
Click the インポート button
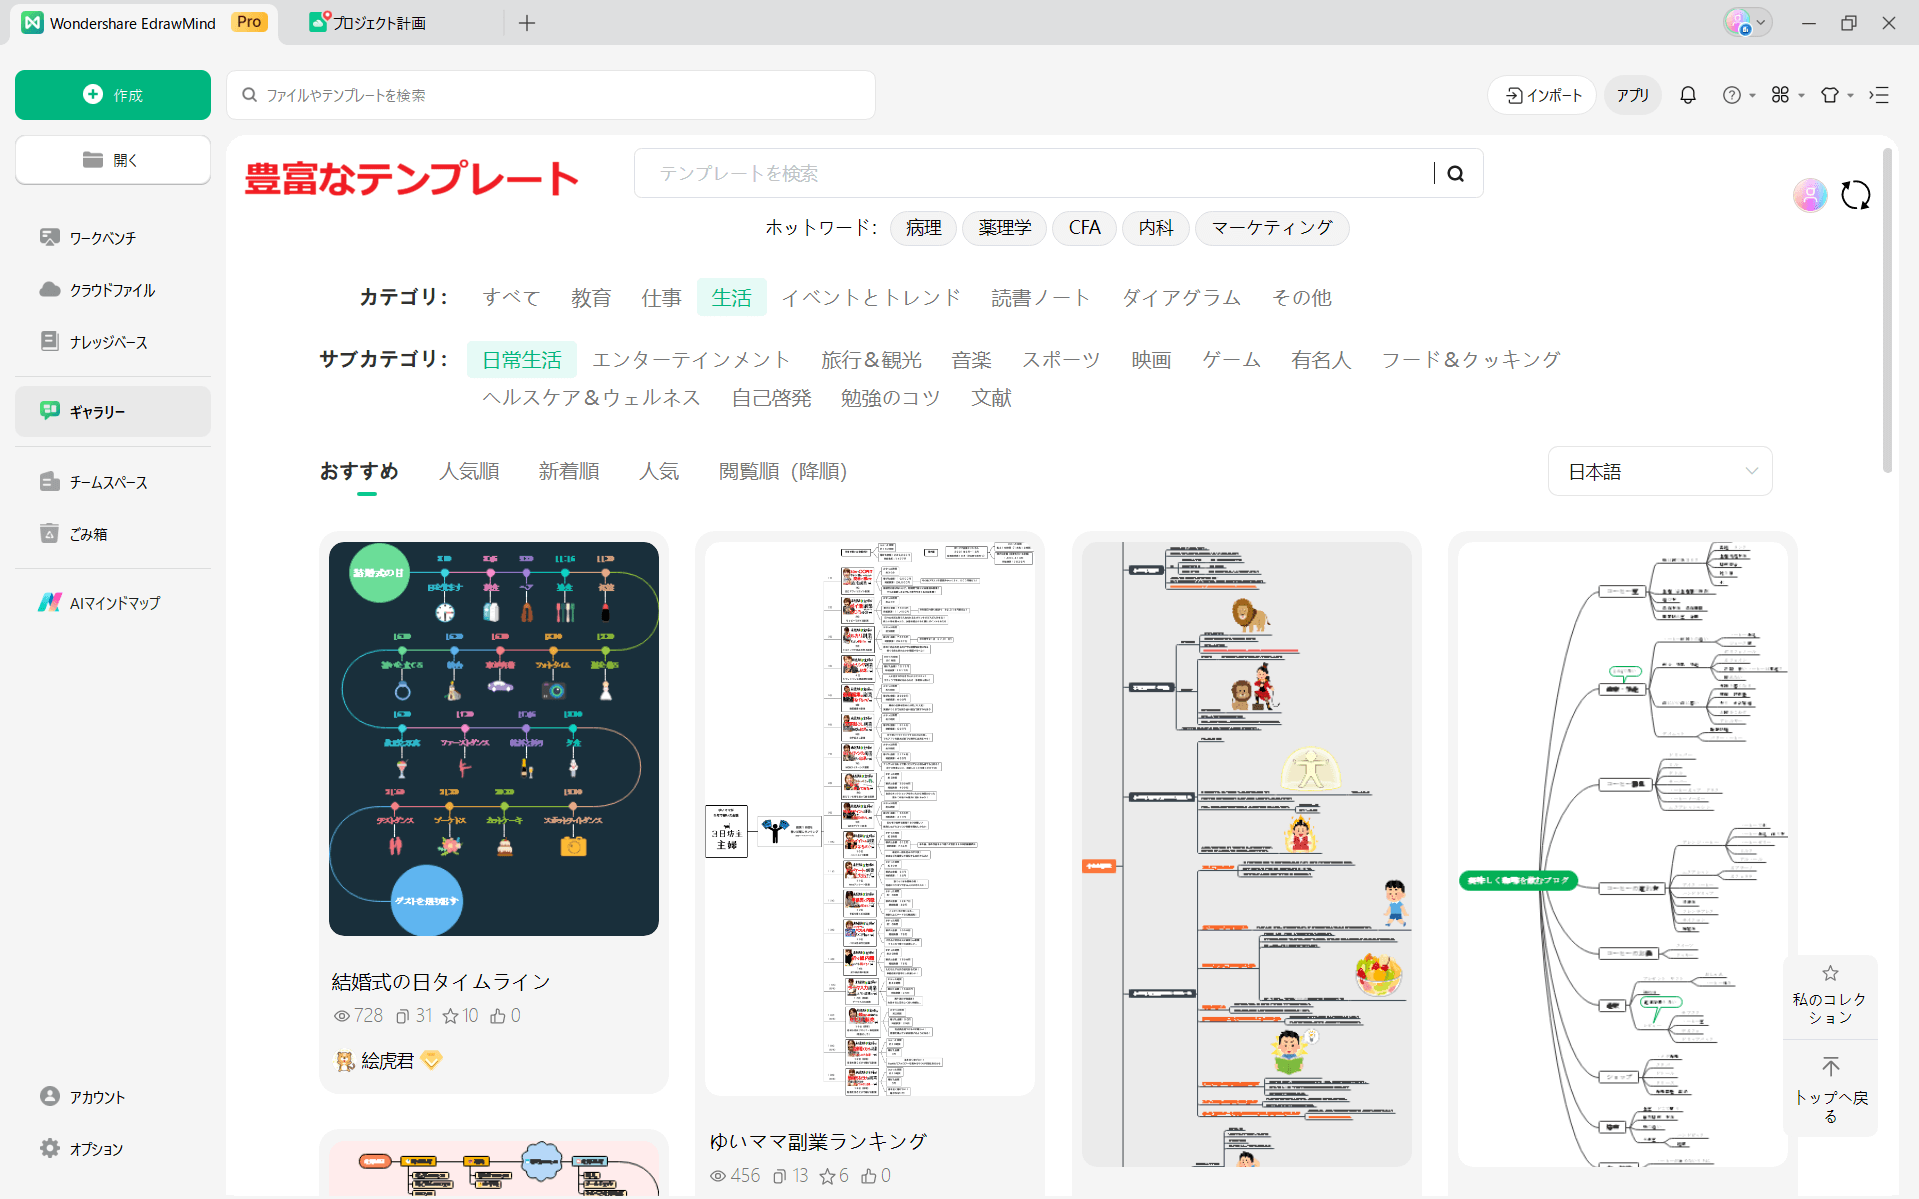click(1541, 94)
